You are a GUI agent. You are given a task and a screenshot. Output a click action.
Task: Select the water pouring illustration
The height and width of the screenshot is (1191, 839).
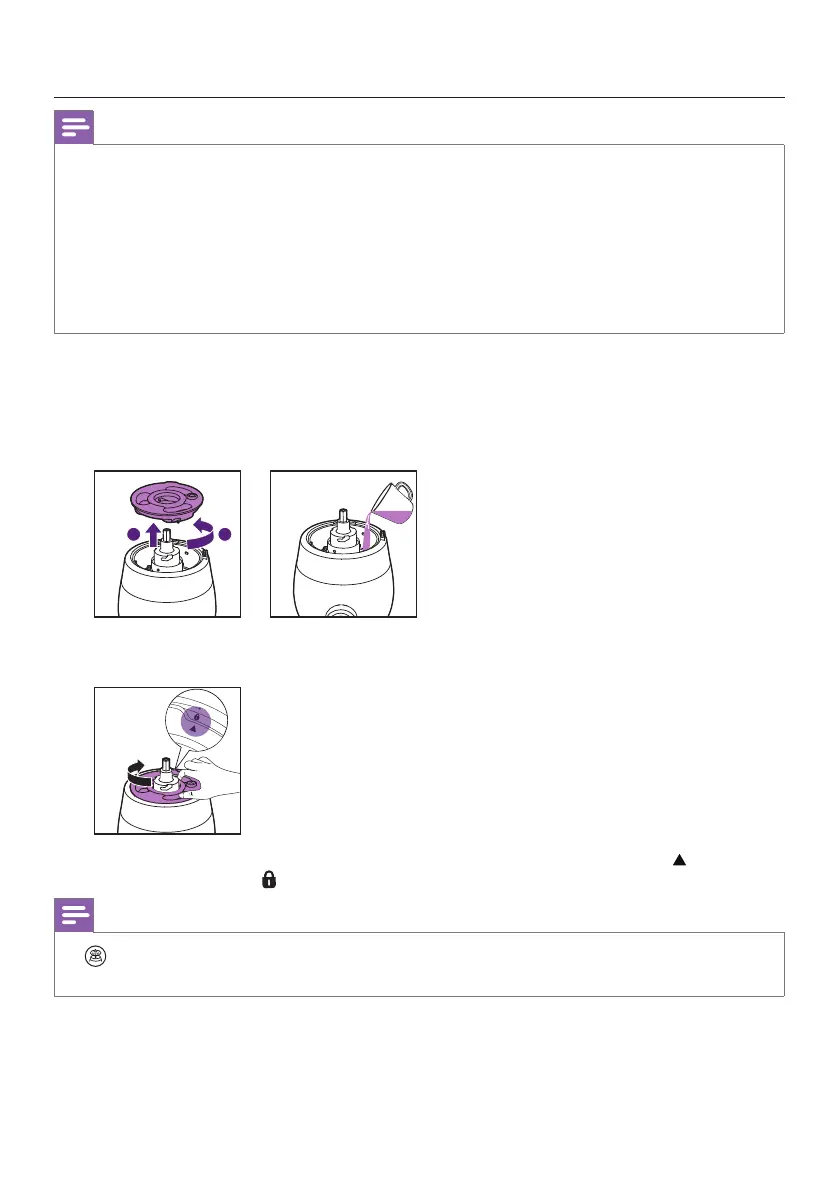344,544
